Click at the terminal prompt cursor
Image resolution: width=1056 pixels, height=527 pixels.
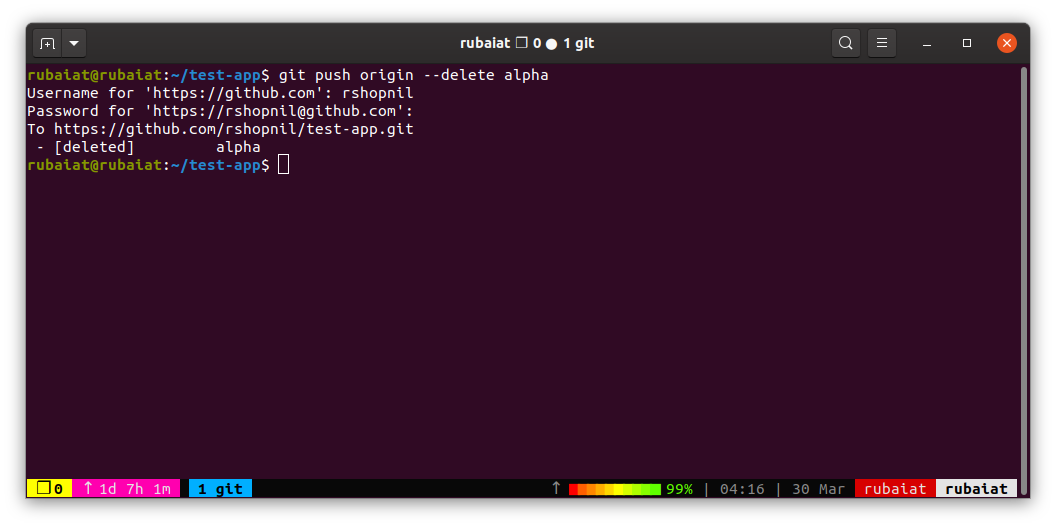(x=284, y=165)
